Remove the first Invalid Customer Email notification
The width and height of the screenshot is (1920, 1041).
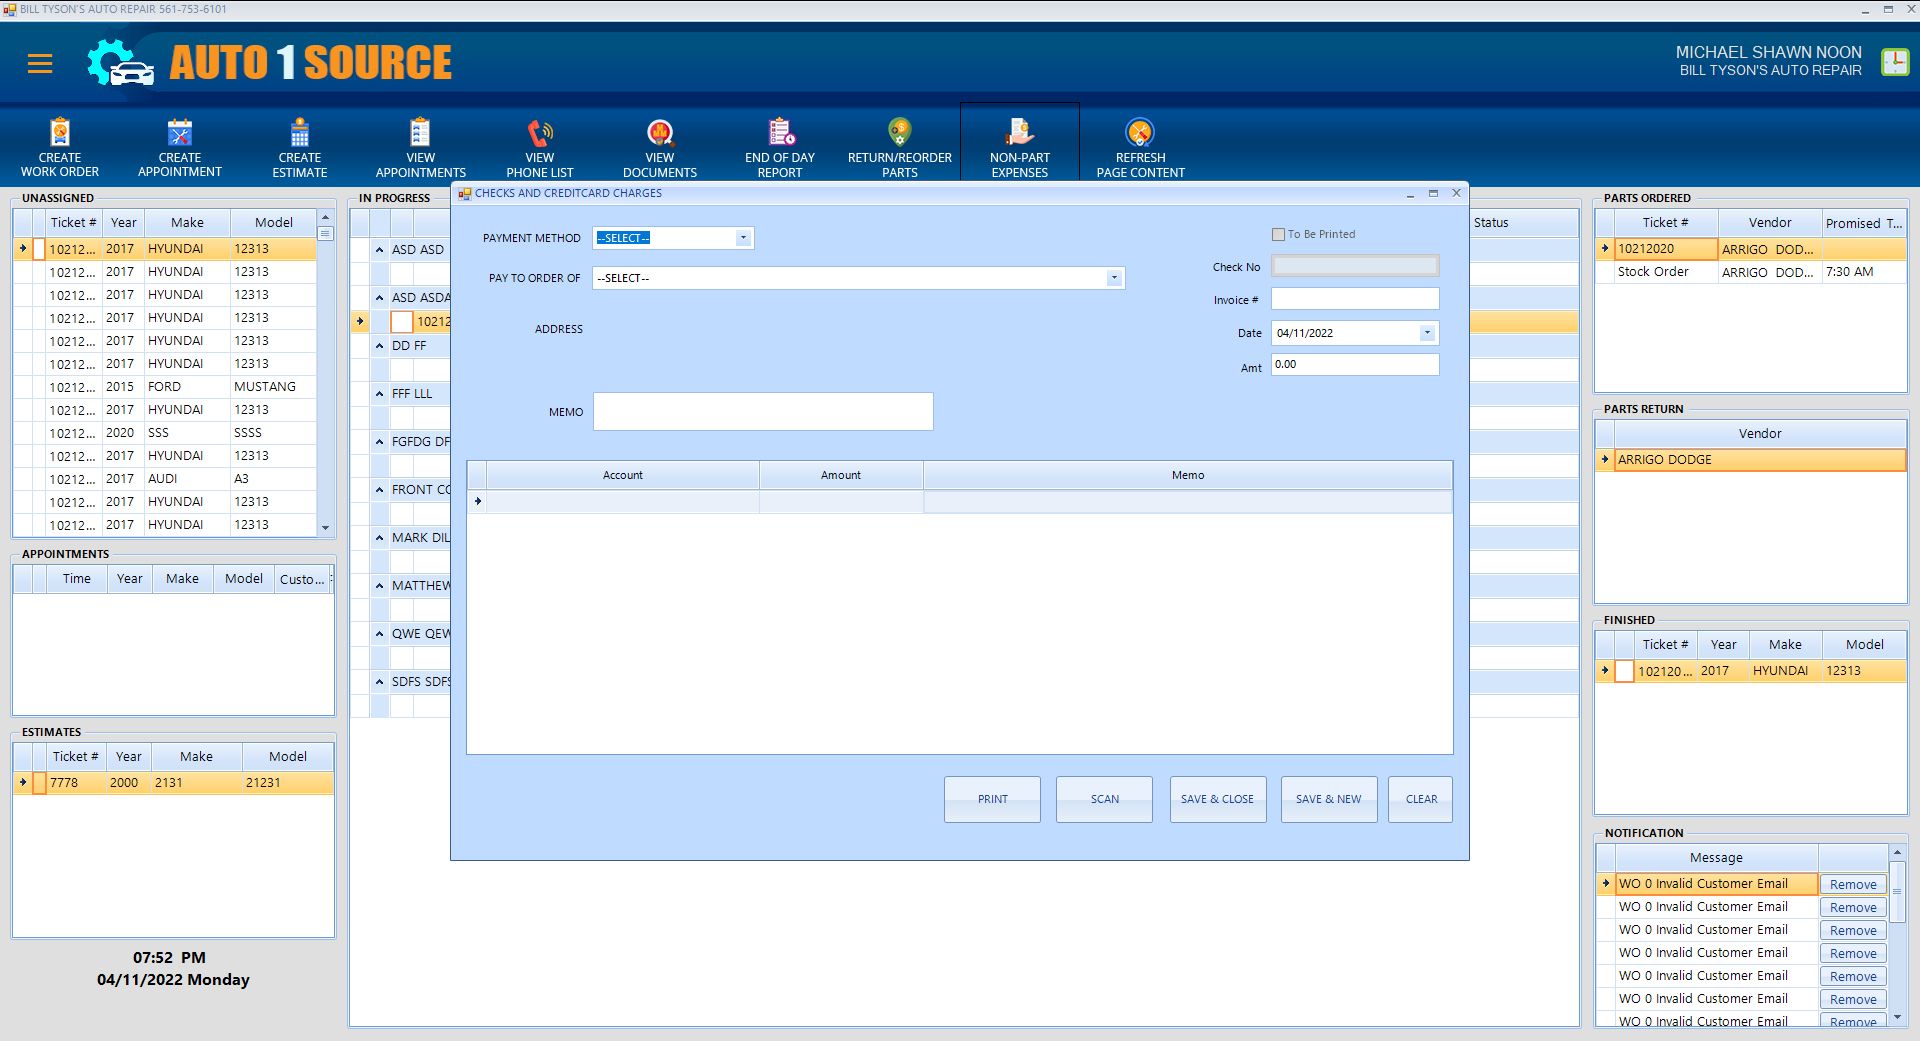1852,884
